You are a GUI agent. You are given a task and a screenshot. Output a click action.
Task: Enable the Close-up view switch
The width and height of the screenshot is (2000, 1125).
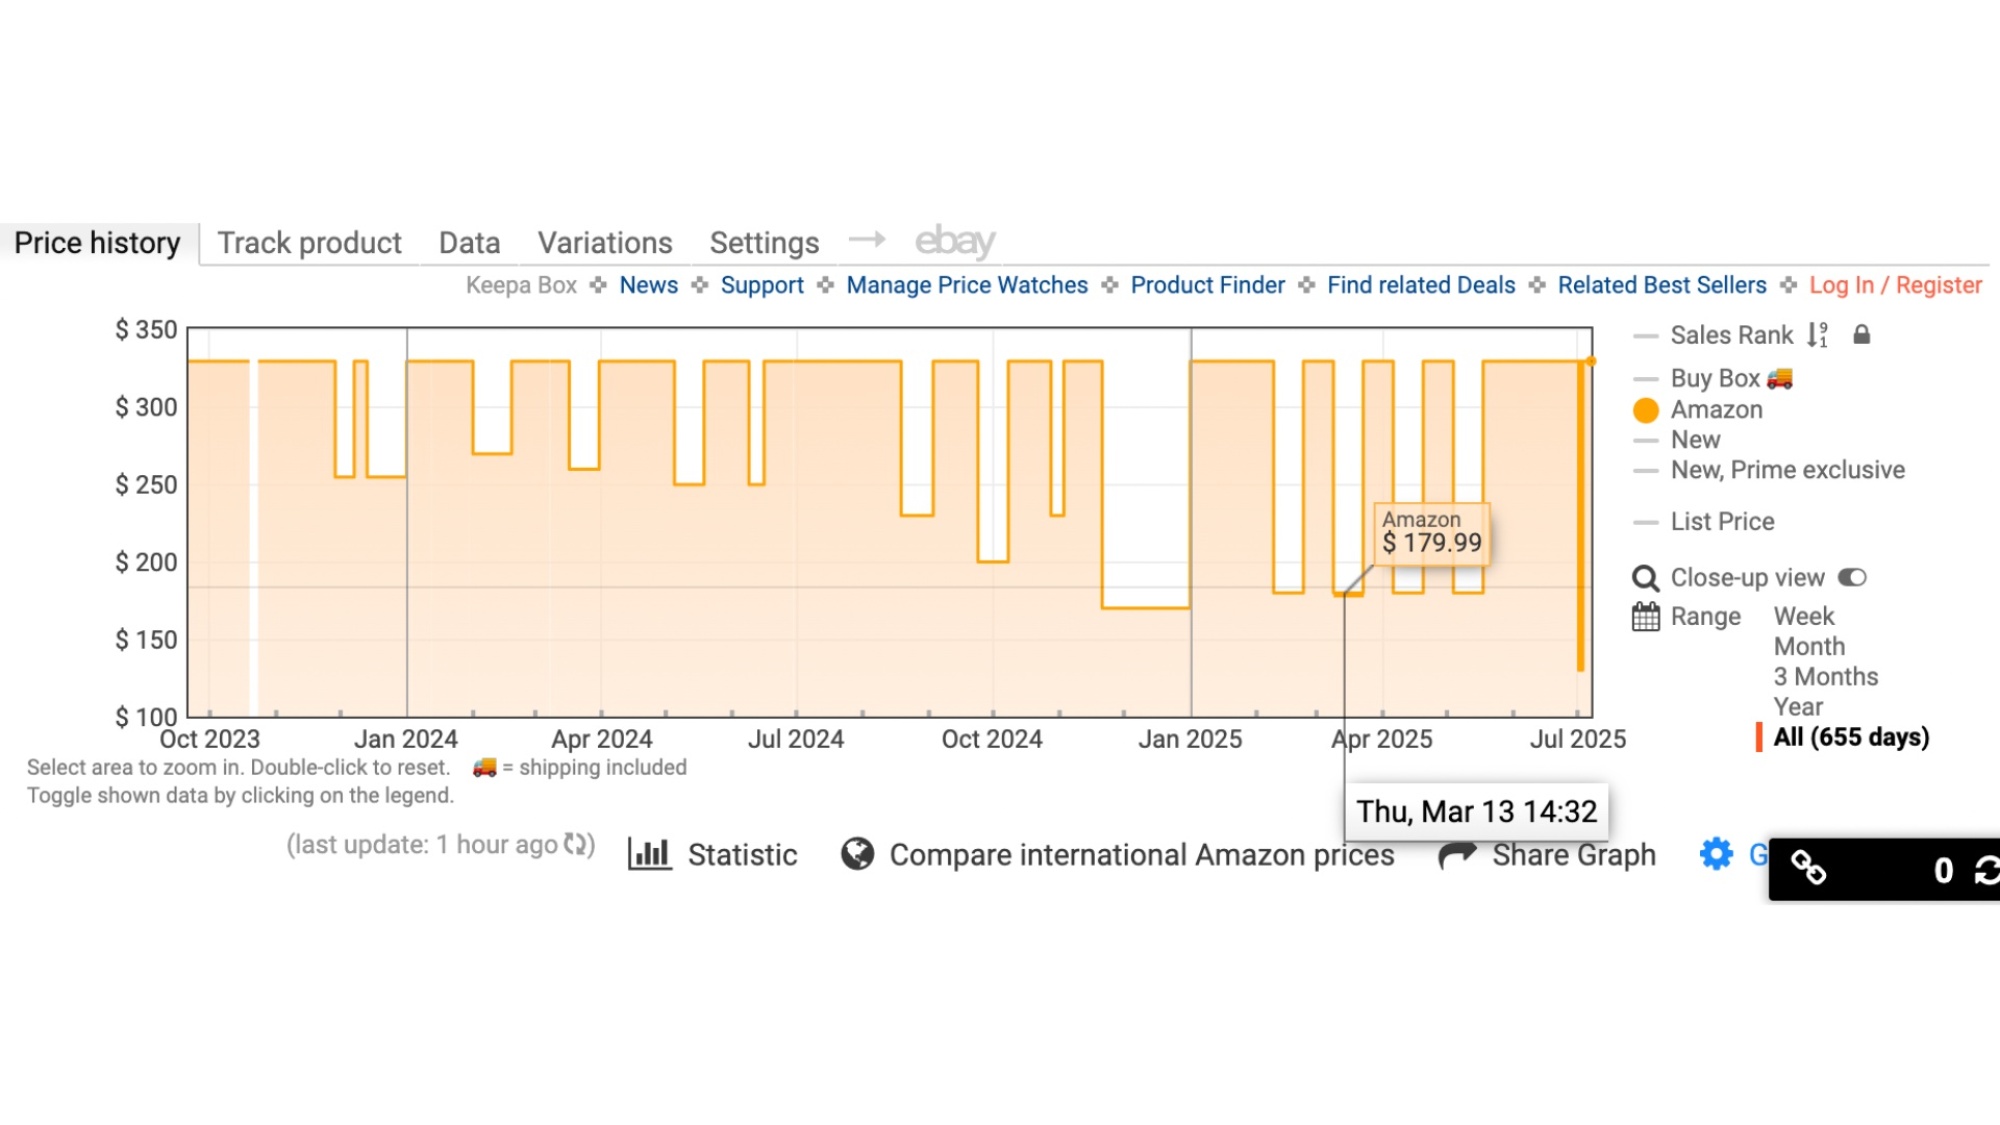(1852, 577)
